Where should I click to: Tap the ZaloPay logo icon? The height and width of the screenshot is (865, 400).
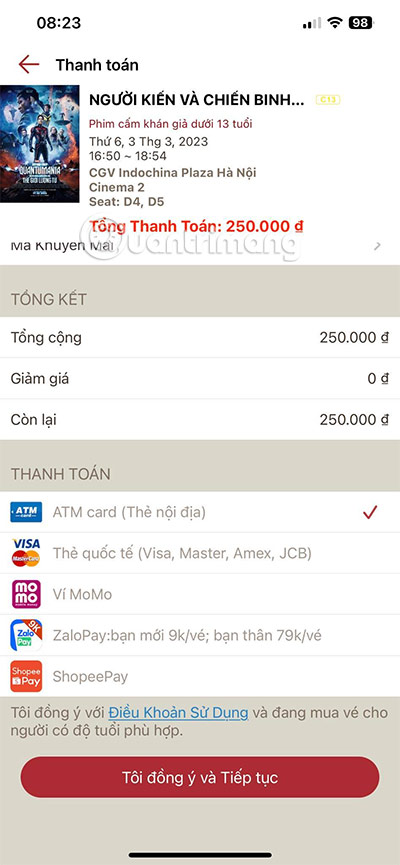[26, 635]
